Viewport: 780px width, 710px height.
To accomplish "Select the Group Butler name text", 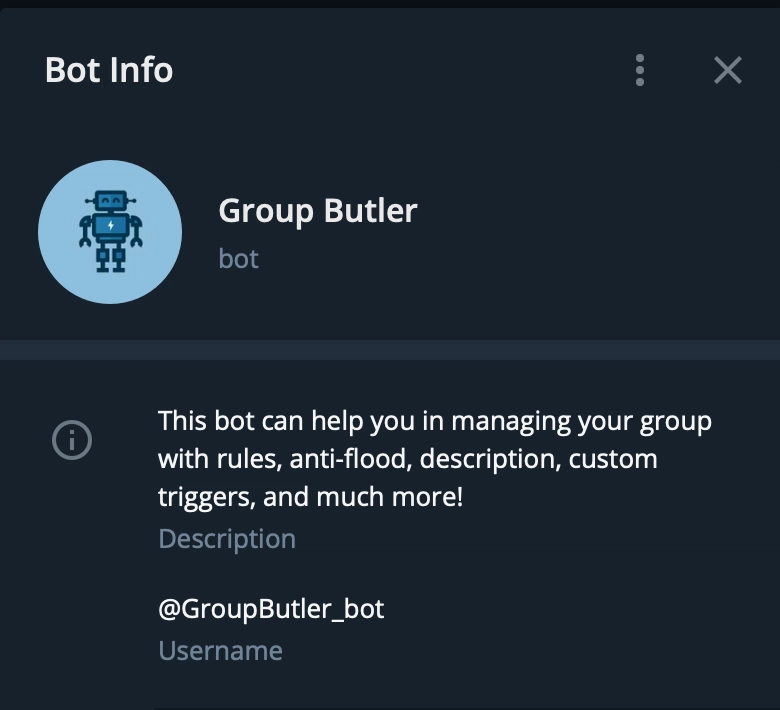I will pyautogui.click(x=318, y=211).
